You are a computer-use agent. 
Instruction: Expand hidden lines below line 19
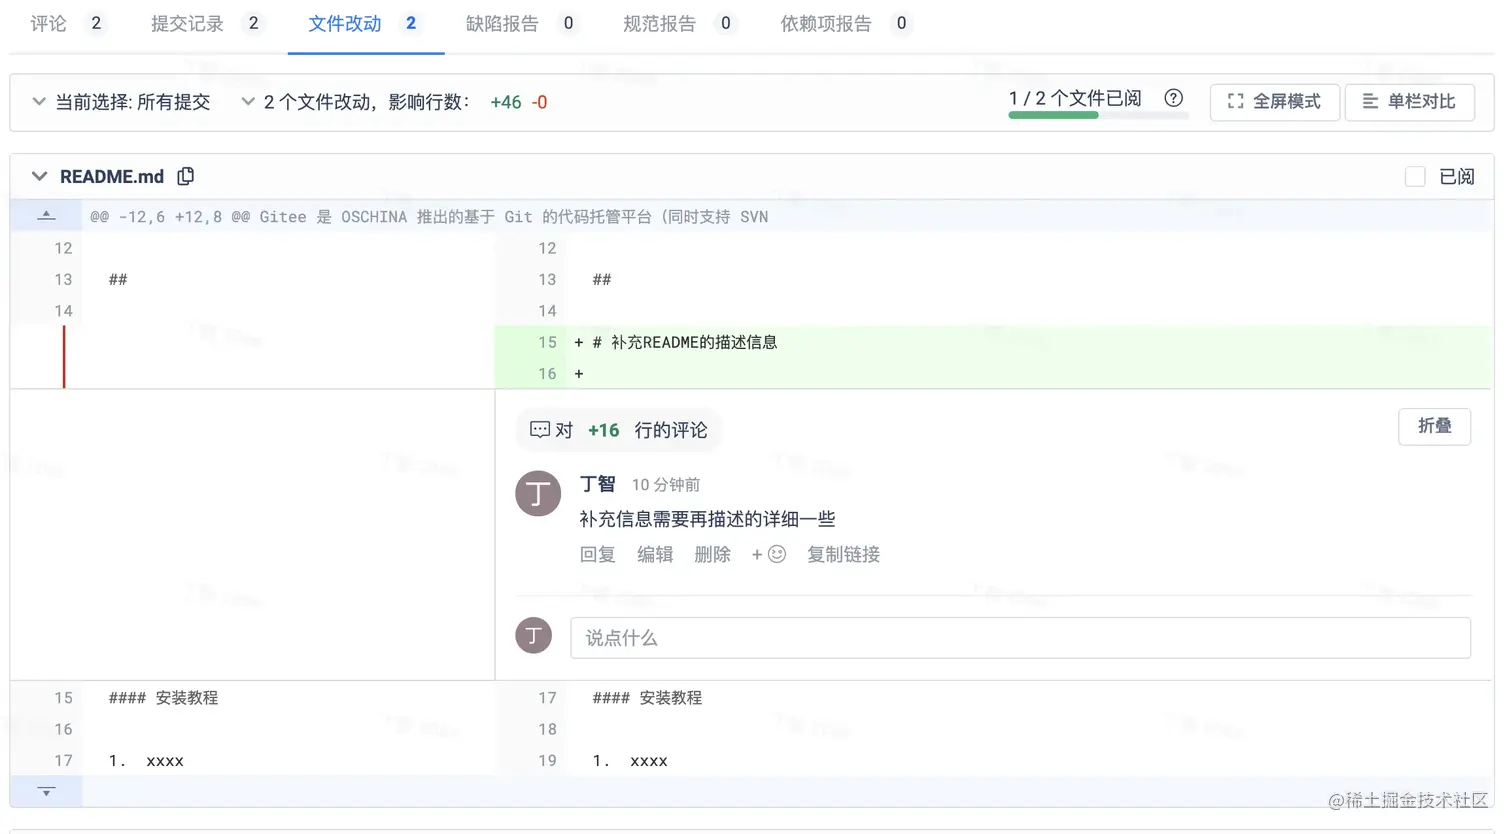[x=46, y=791]
